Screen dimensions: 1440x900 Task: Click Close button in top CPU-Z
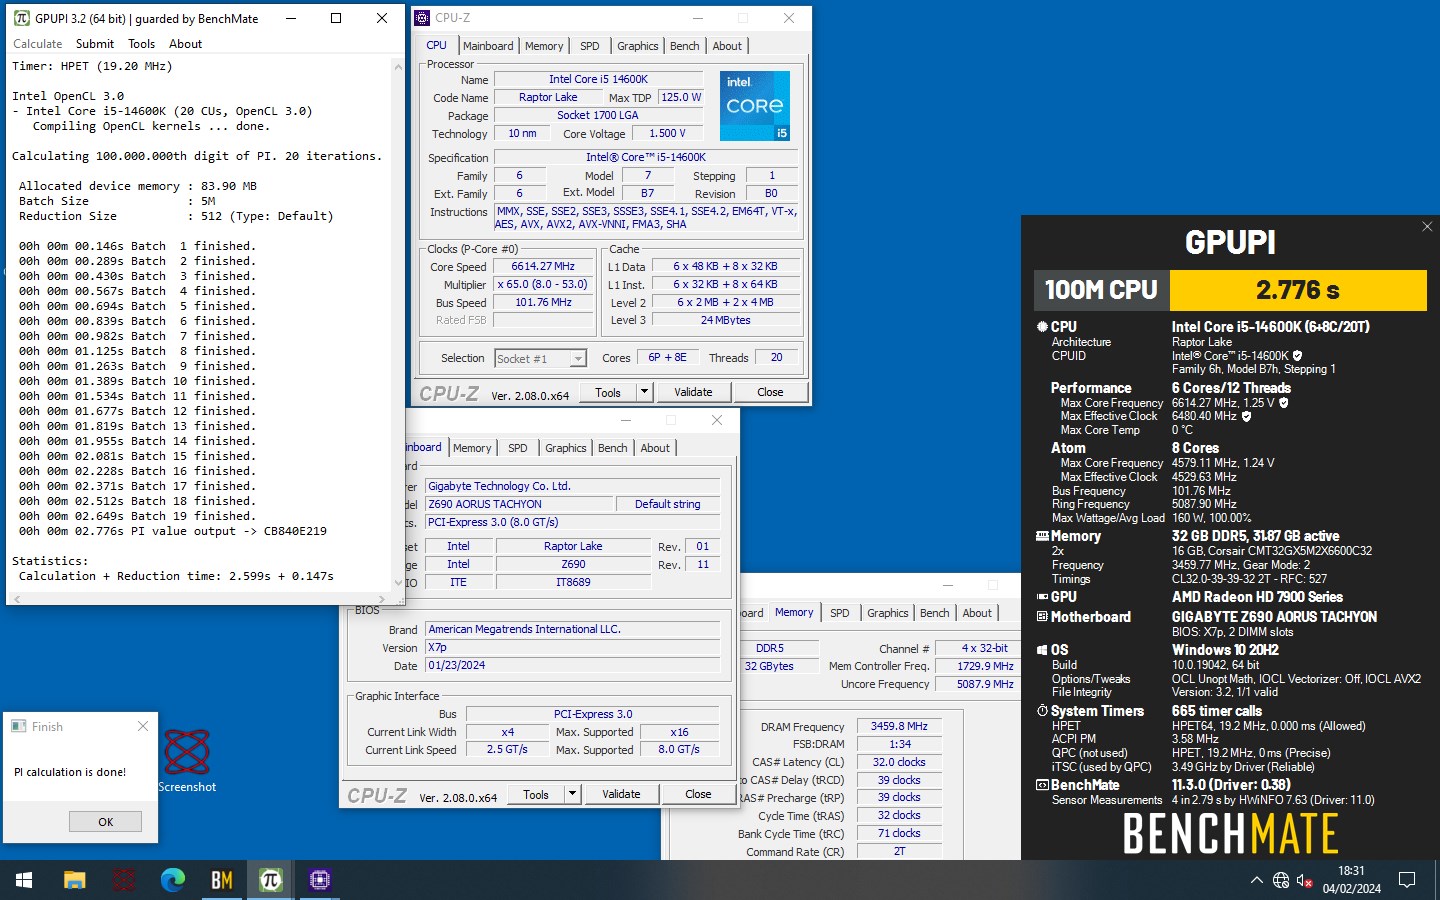770,392
